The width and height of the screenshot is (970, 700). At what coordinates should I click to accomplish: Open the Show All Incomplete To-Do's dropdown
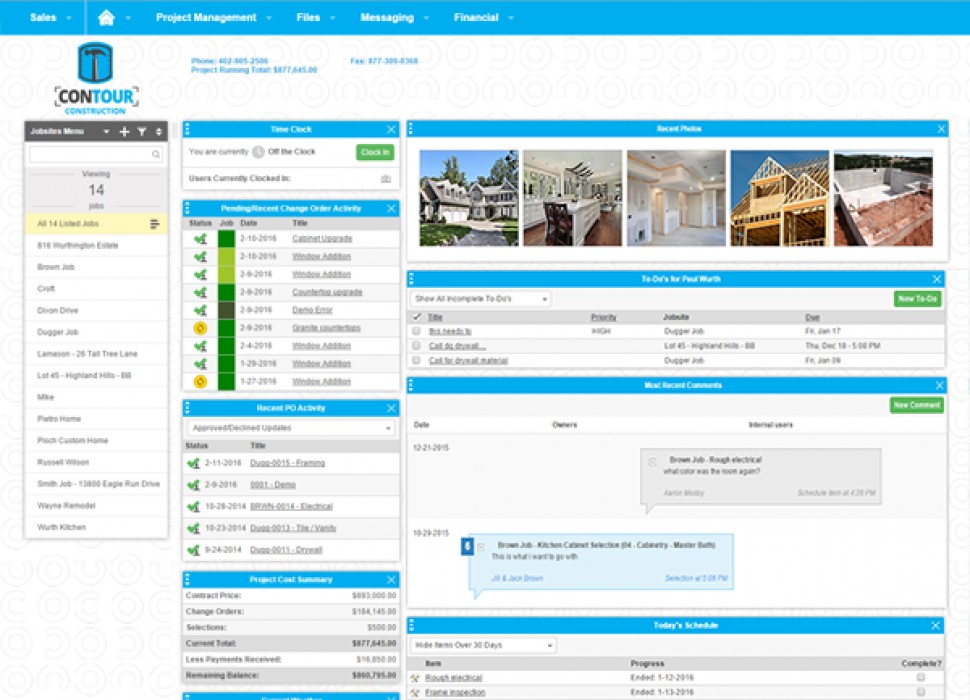pyautogui.click(x=480, y=299)
